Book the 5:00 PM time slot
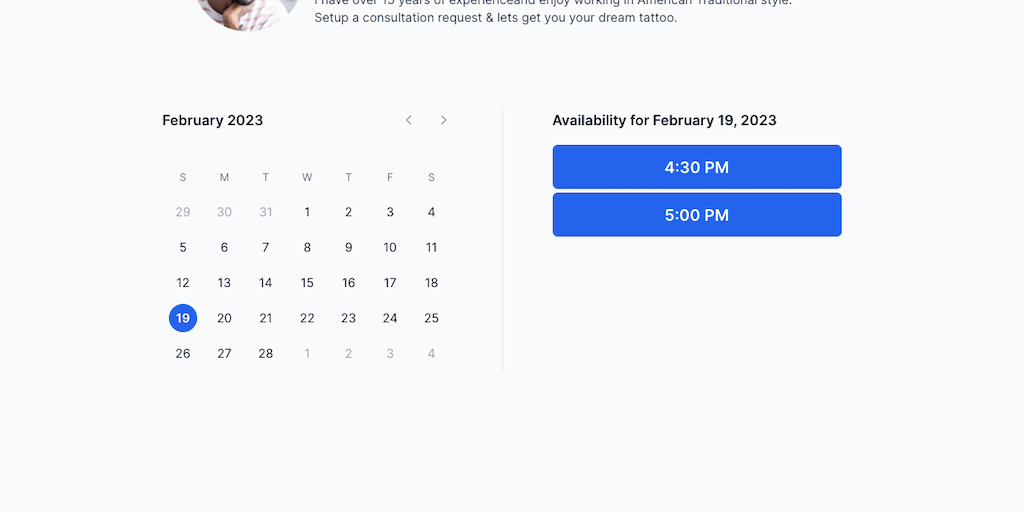 (697, 215)
